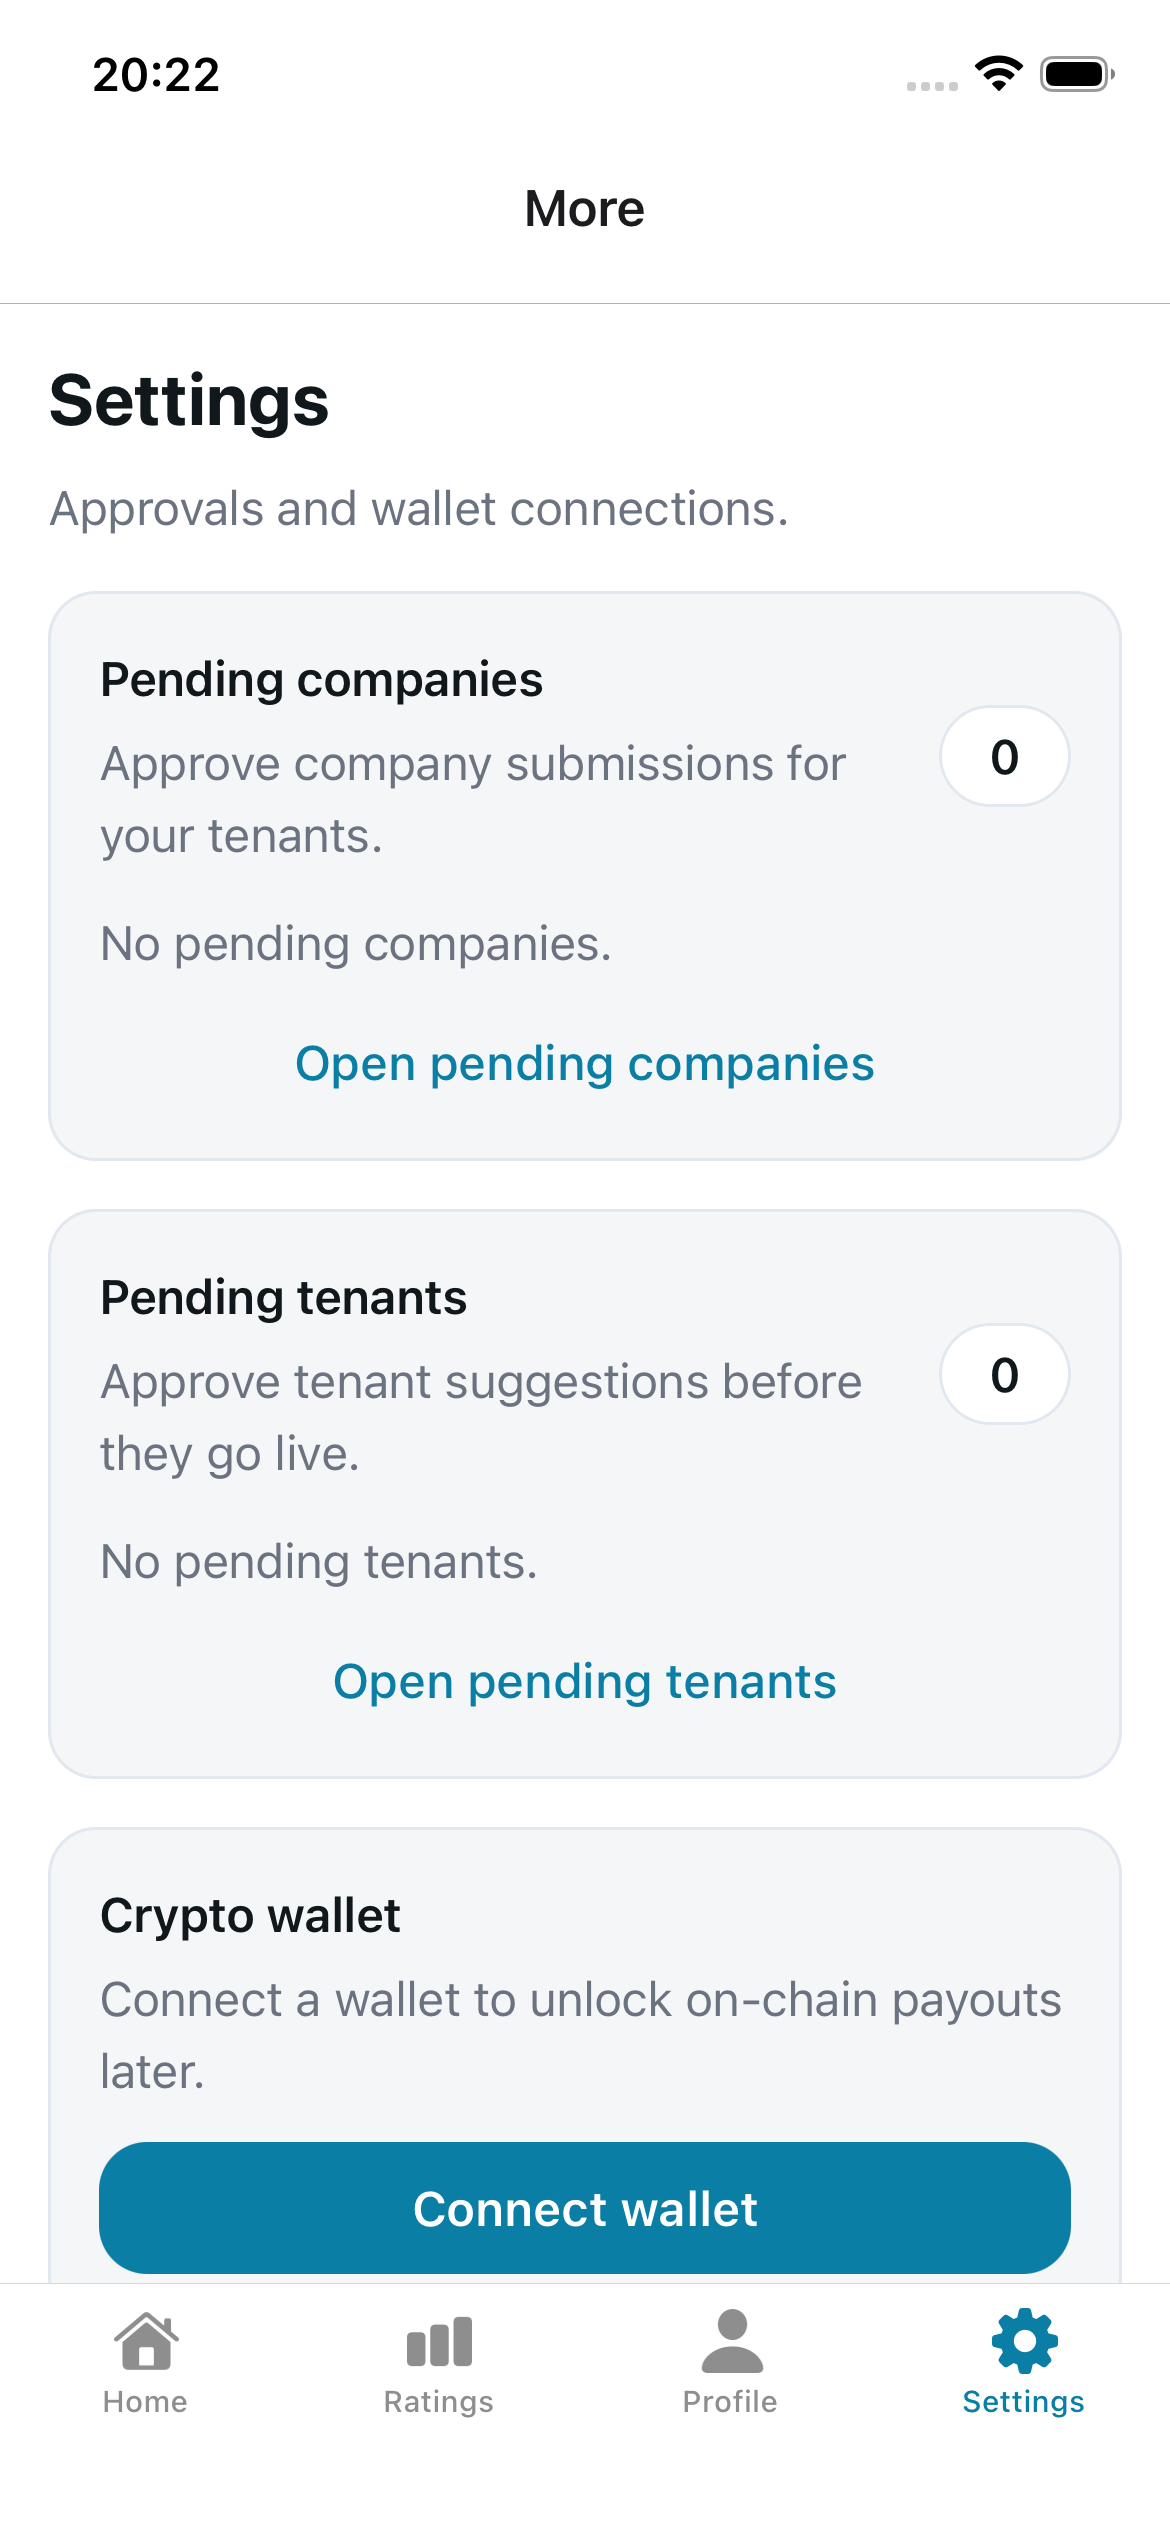Switch to the Ratings tab label

(x=439, y=2402)
